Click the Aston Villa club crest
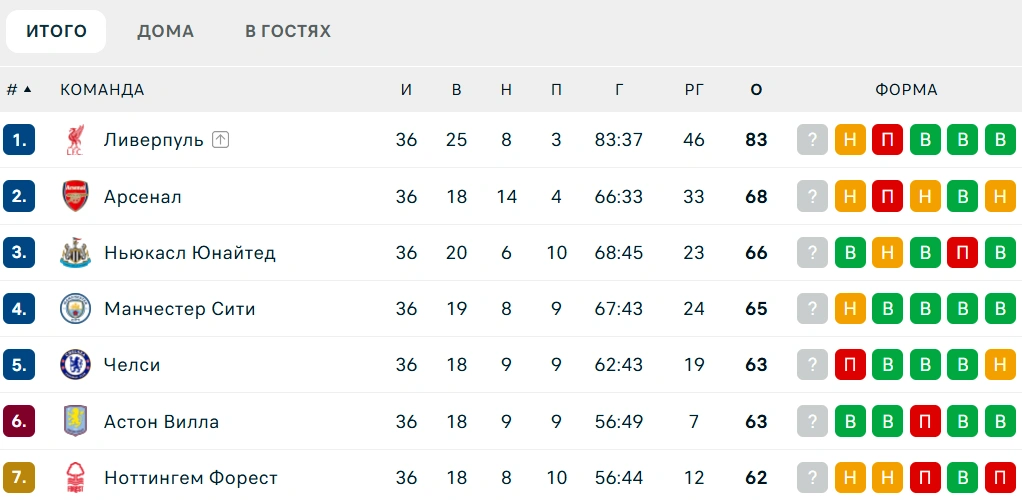Screen dimensions: 1022x500 click(75, 421)
